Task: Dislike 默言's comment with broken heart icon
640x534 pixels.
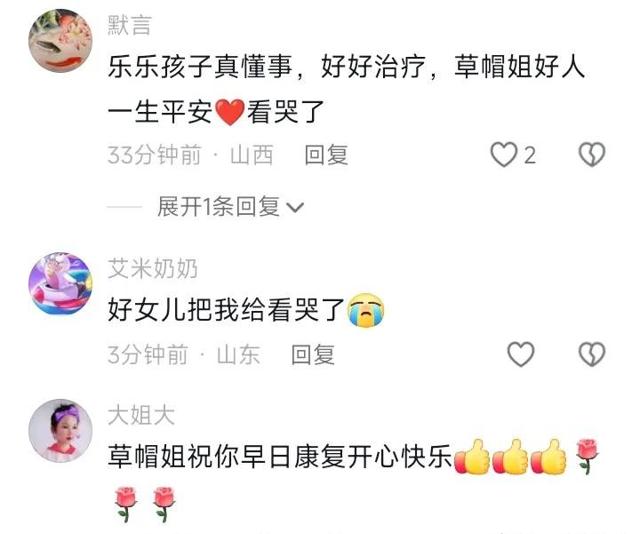Action: tap(592, 155)
